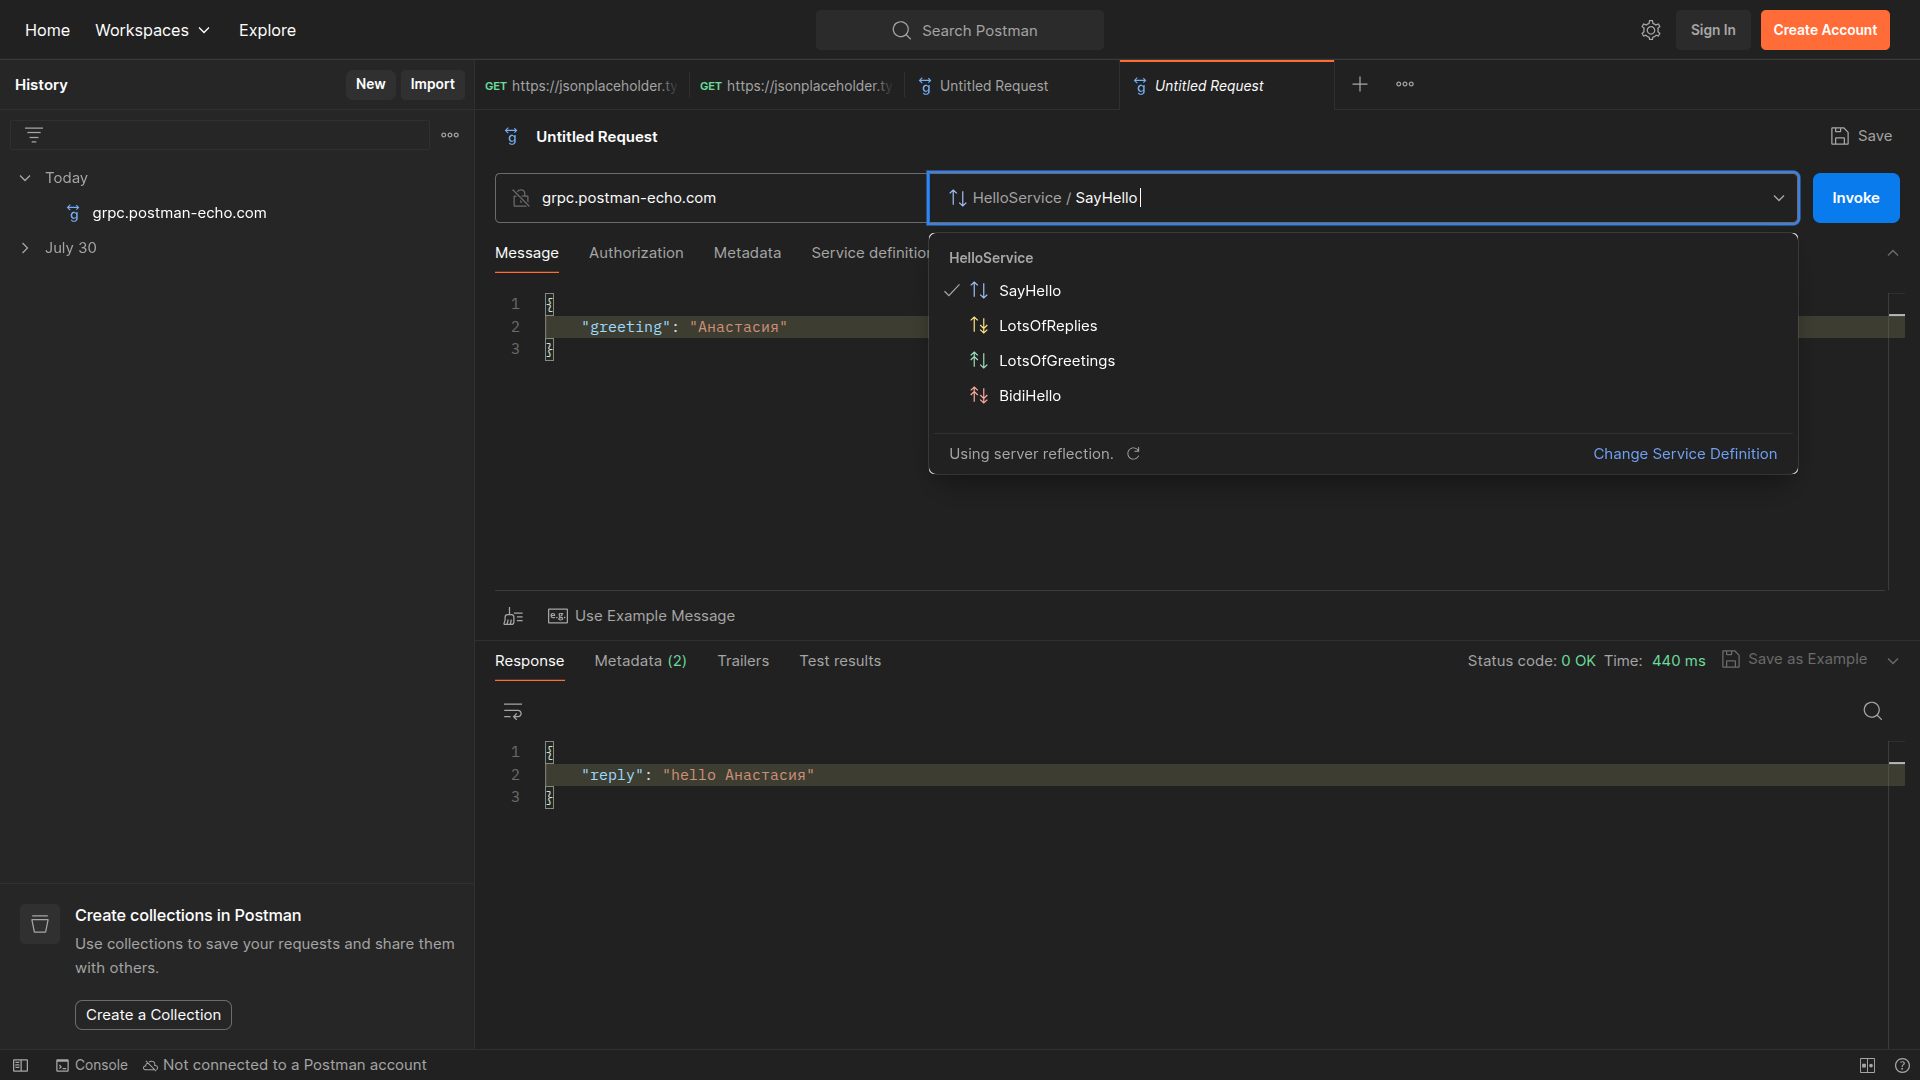Screen dimensions: 1920x1080
Task: Click the Save button
Action: (x=1861, y=136)
